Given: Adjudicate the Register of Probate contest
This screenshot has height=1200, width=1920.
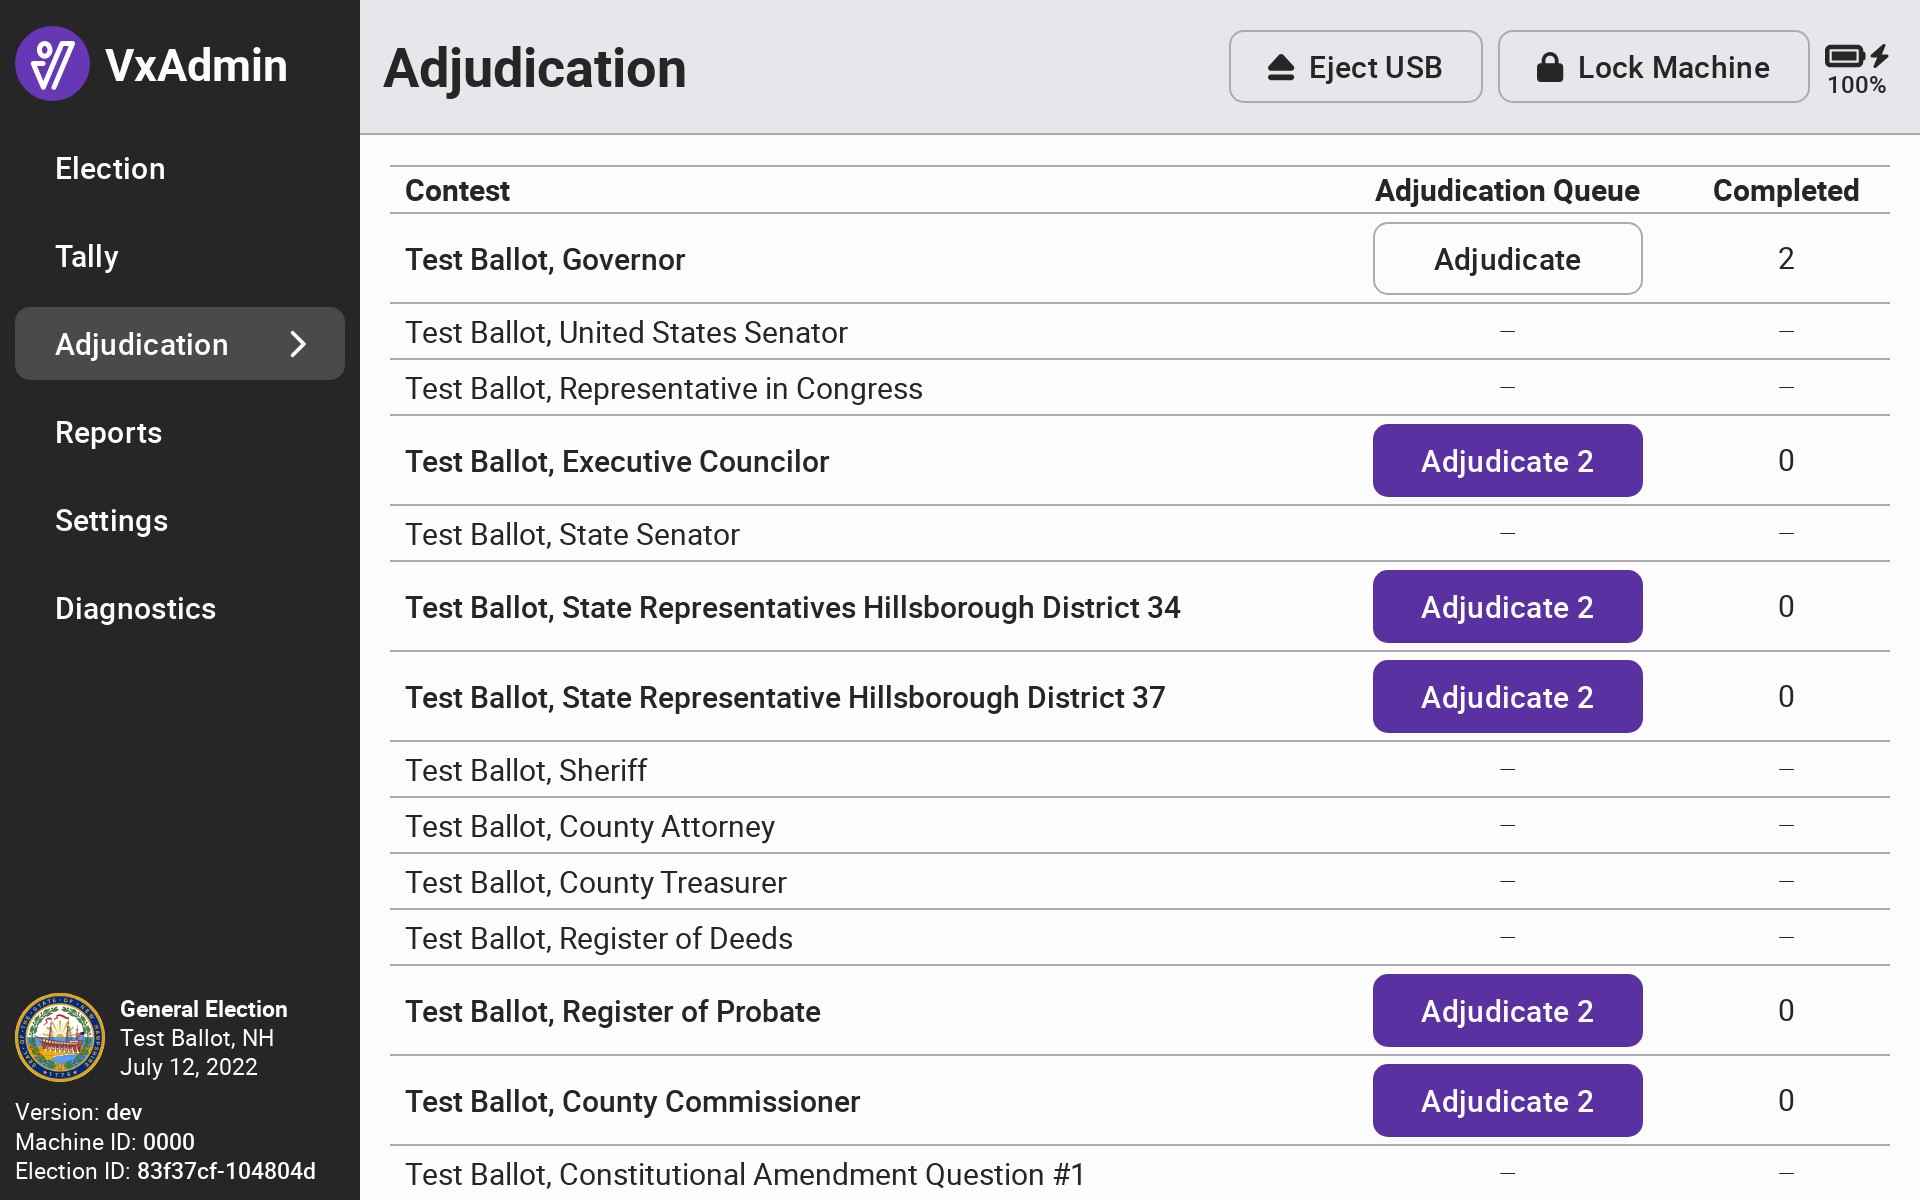Looking at the screenshot, I should (1507, 1011).
